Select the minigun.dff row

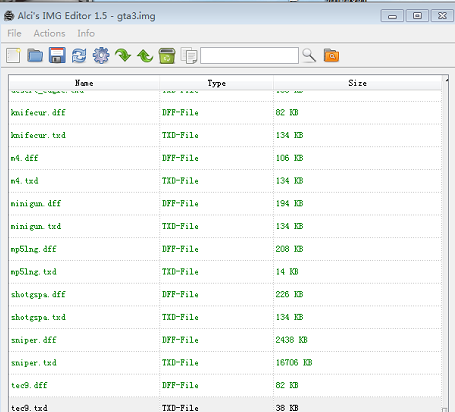[225, 203]
